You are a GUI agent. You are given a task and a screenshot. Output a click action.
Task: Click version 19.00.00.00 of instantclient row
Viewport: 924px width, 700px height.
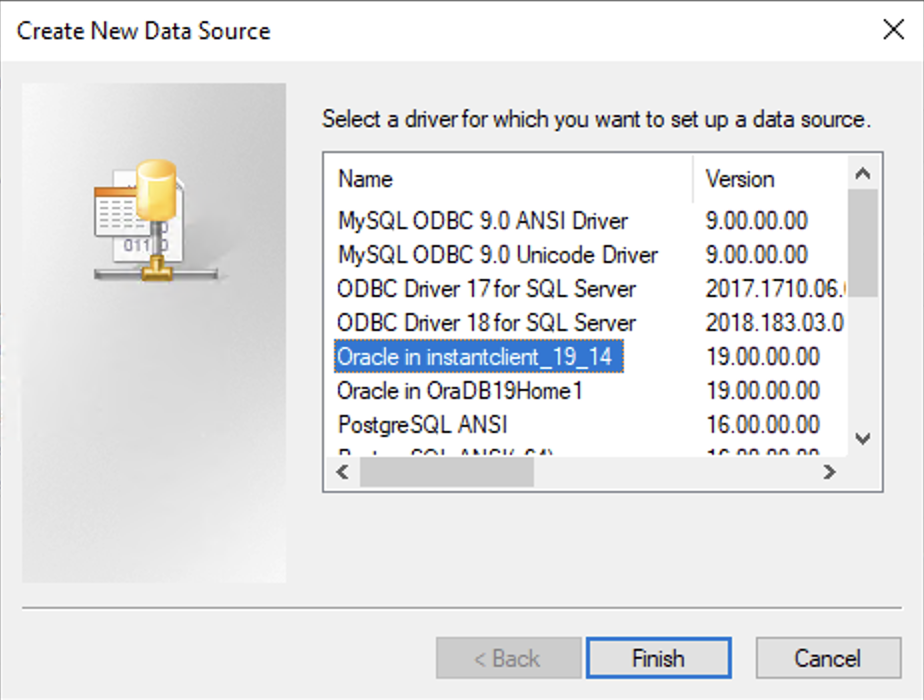point(763,356)
